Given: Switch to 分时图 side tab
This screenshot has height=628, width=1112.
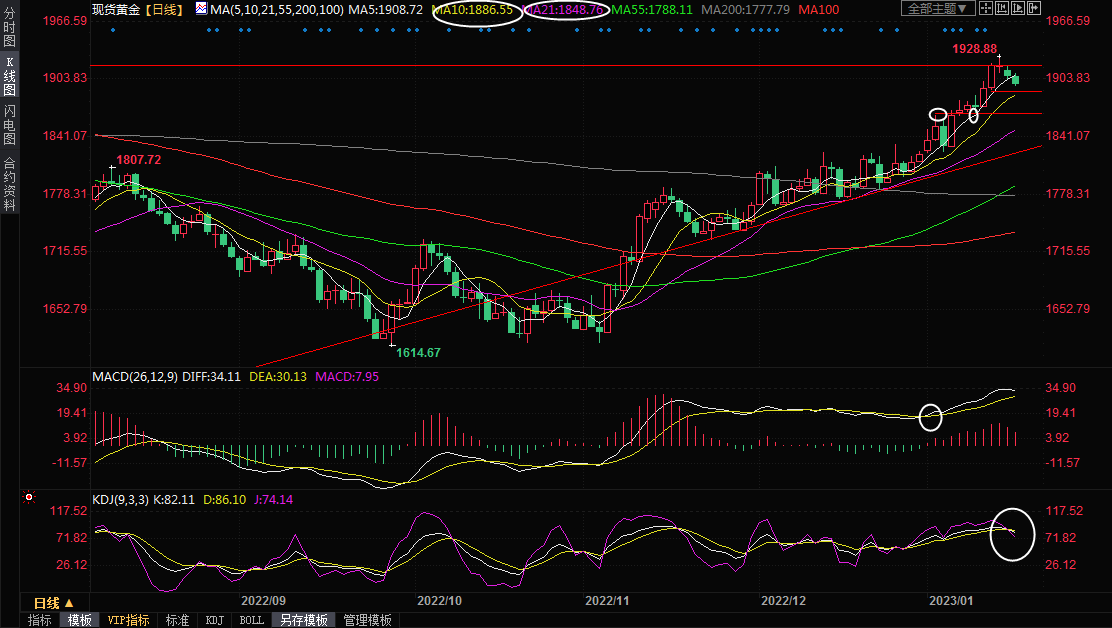Looking at the screenshot, I should tap(10, 27).
